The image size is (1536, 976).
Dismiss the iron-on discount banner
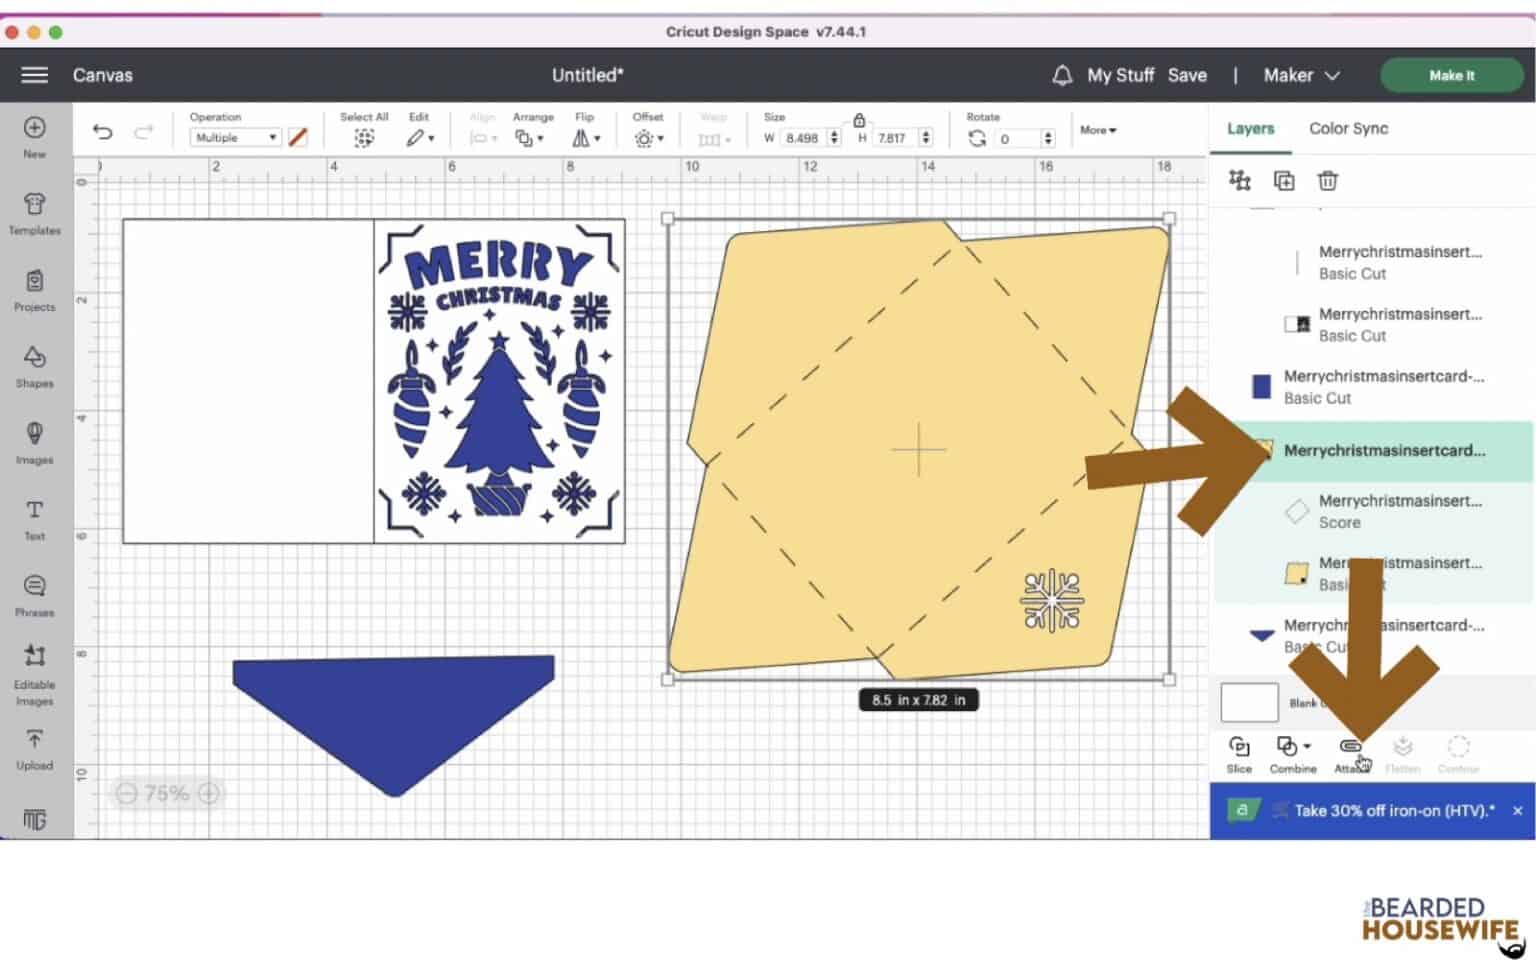1518,811
